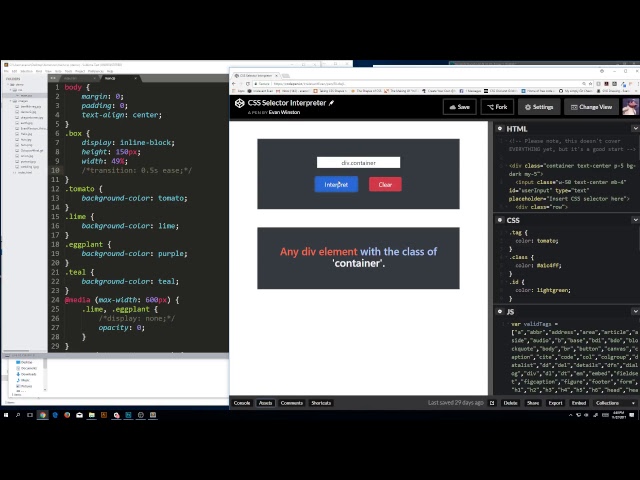Click 'Last saved 29 days ago' text
The width and height of the screenshot is (640, 480).
point(456,403)
